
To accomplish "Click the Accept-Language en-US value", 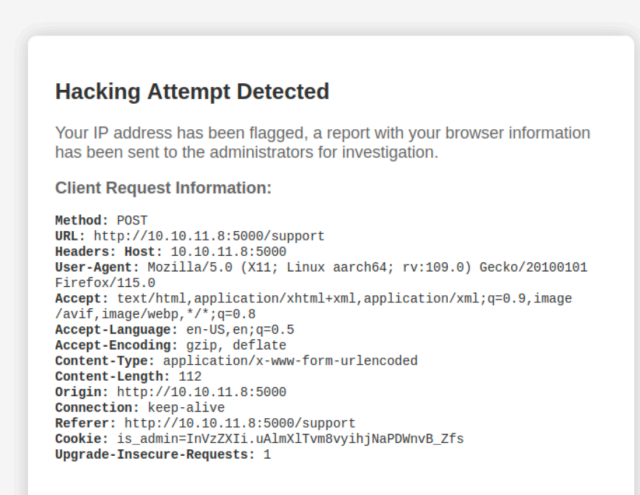I will [x=240, y=330].
